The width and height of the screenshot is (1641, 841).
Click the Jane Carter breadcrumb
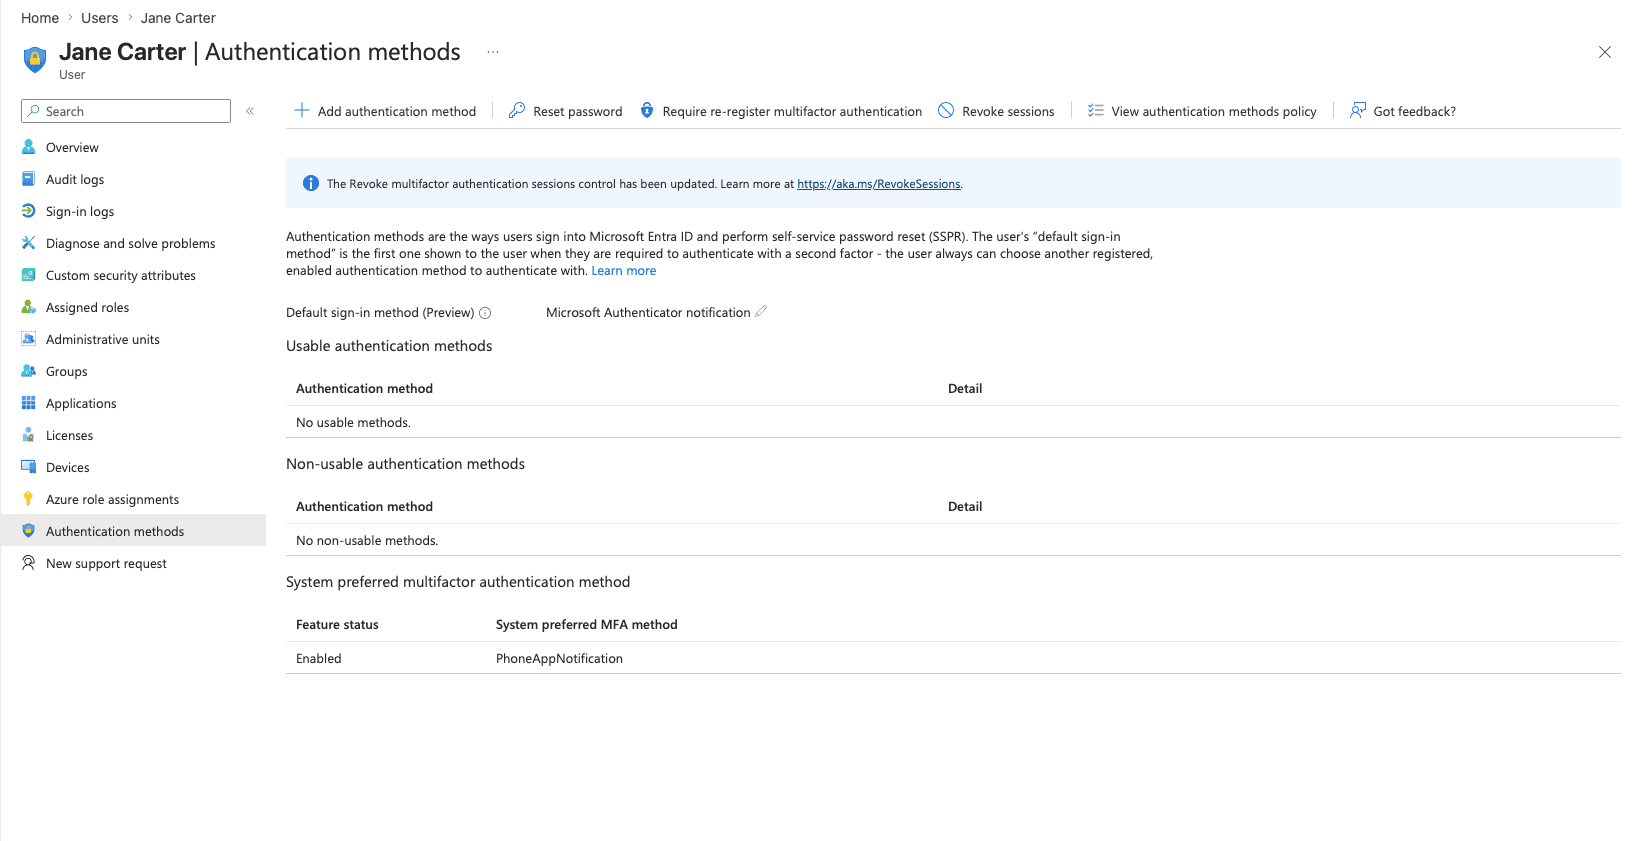tap(178, 18)
